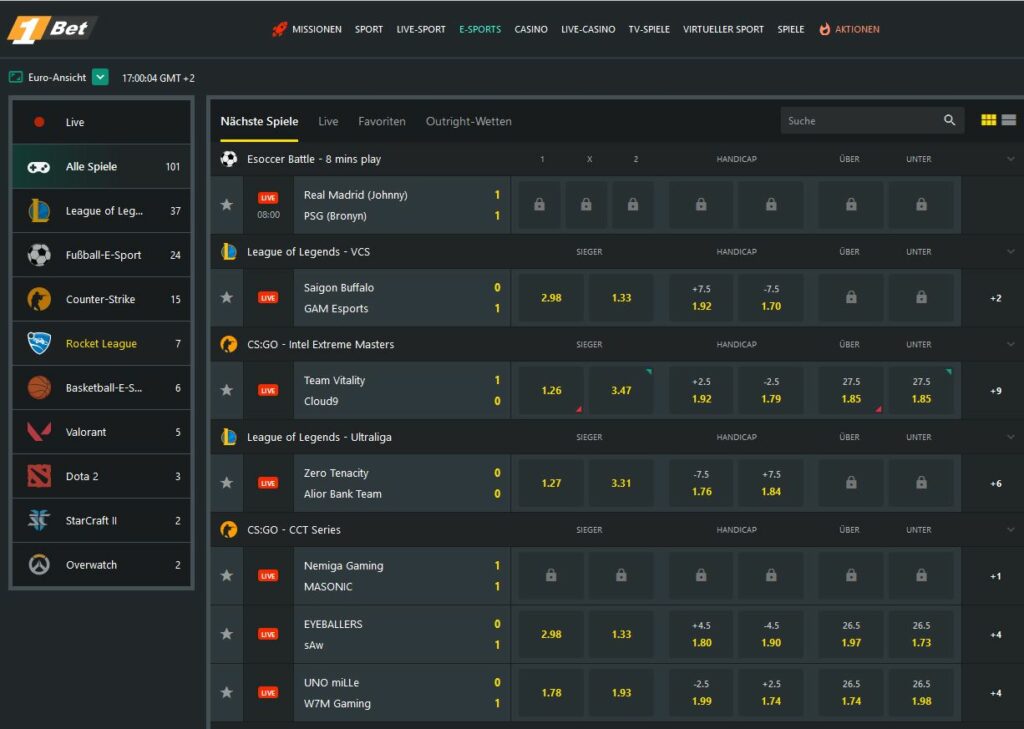Click the CS:GO CCT Series header icon
Screen dimensions: 1024x729
(x=229, y=530)
